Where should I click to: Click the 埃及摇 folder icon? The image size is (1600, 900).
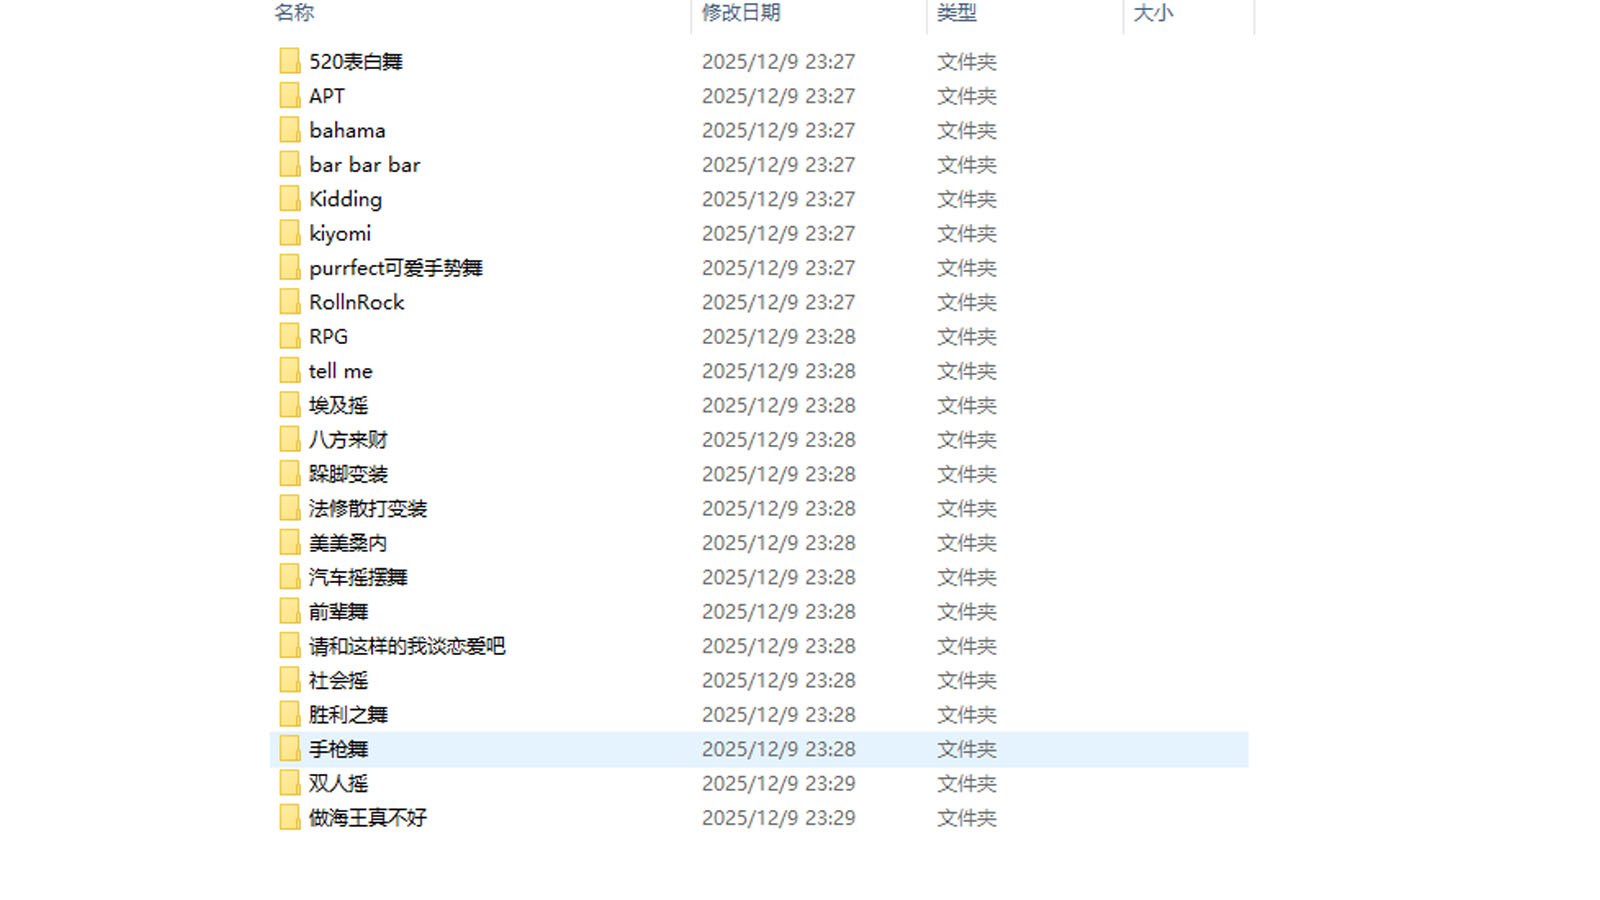tap(289, 405)
